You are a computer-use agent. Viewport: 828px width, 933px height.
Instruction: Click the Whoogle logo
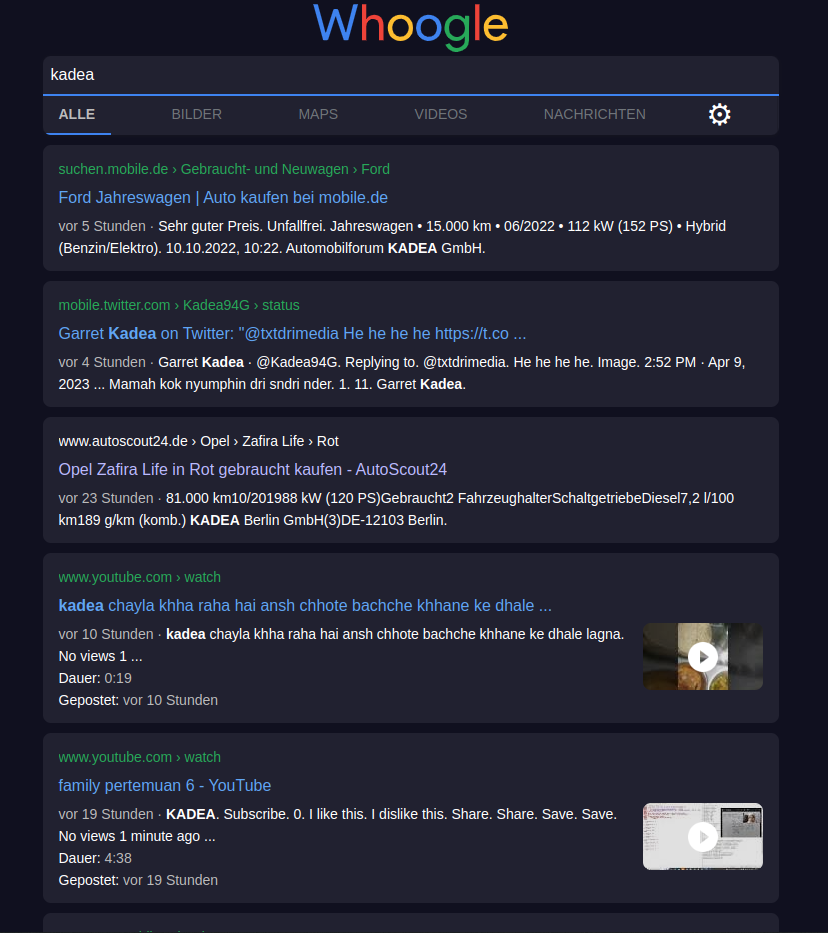click(x=410, y=26)
